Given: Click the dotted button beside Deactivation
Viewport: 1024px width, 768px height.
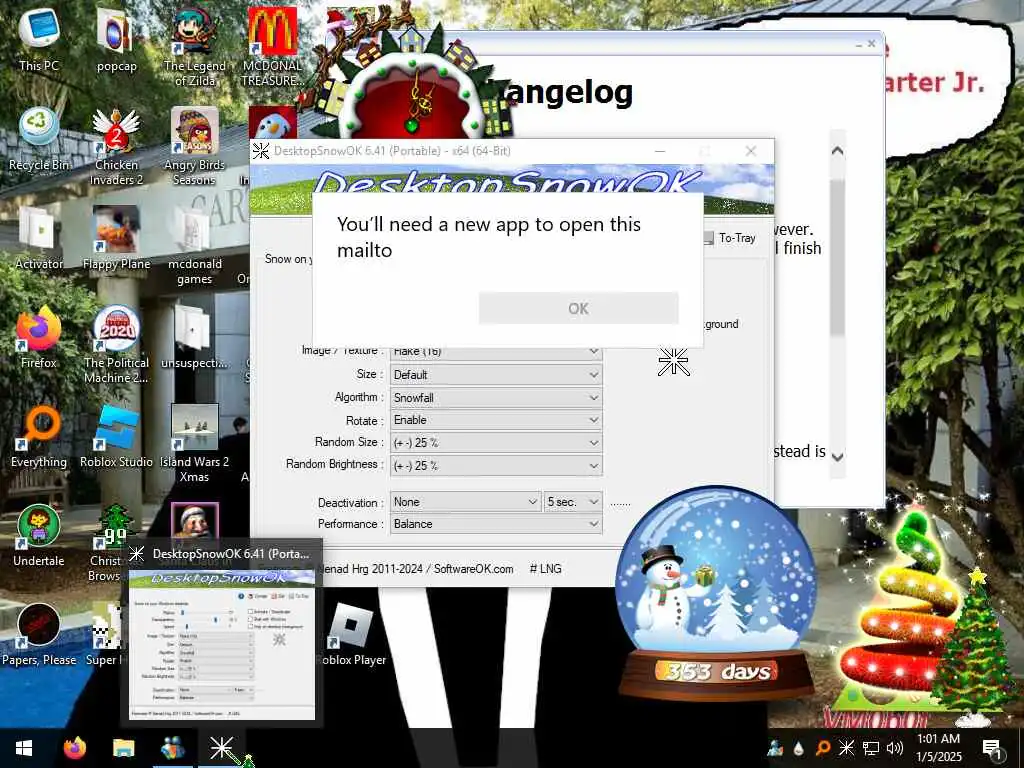Looking at the screenshot, I should pos(620,503).
